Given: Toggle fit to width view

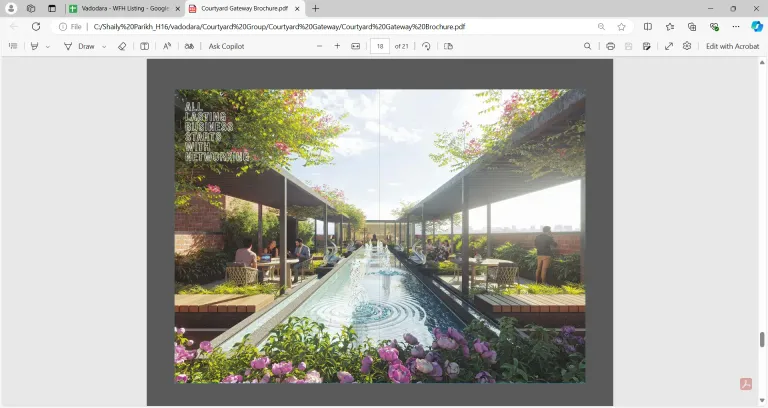Looking at the screenshot, I should pos(356,46).
